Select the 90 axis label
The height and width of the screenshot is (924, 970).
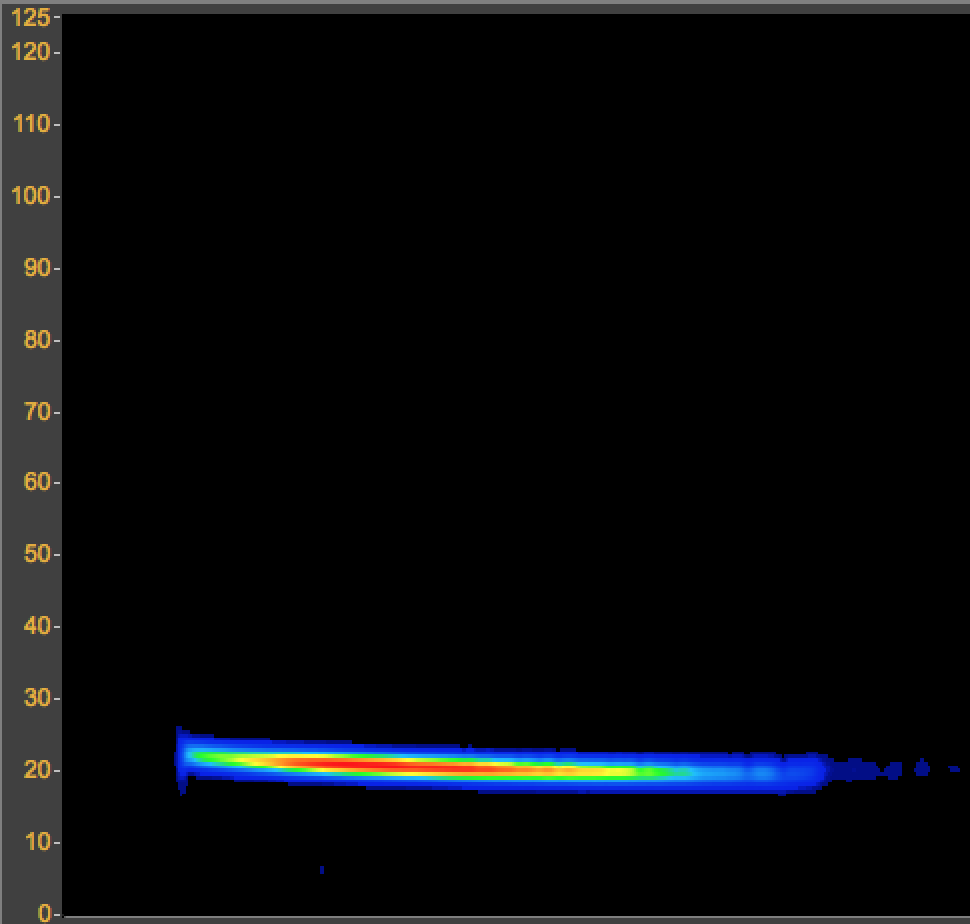coord(36,268)
